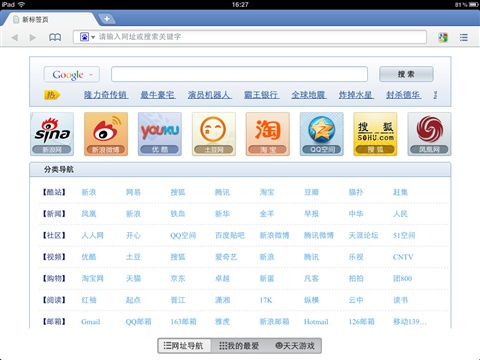
Task: Switch to the 天天游戏 tab
Action: coord(295,346)
